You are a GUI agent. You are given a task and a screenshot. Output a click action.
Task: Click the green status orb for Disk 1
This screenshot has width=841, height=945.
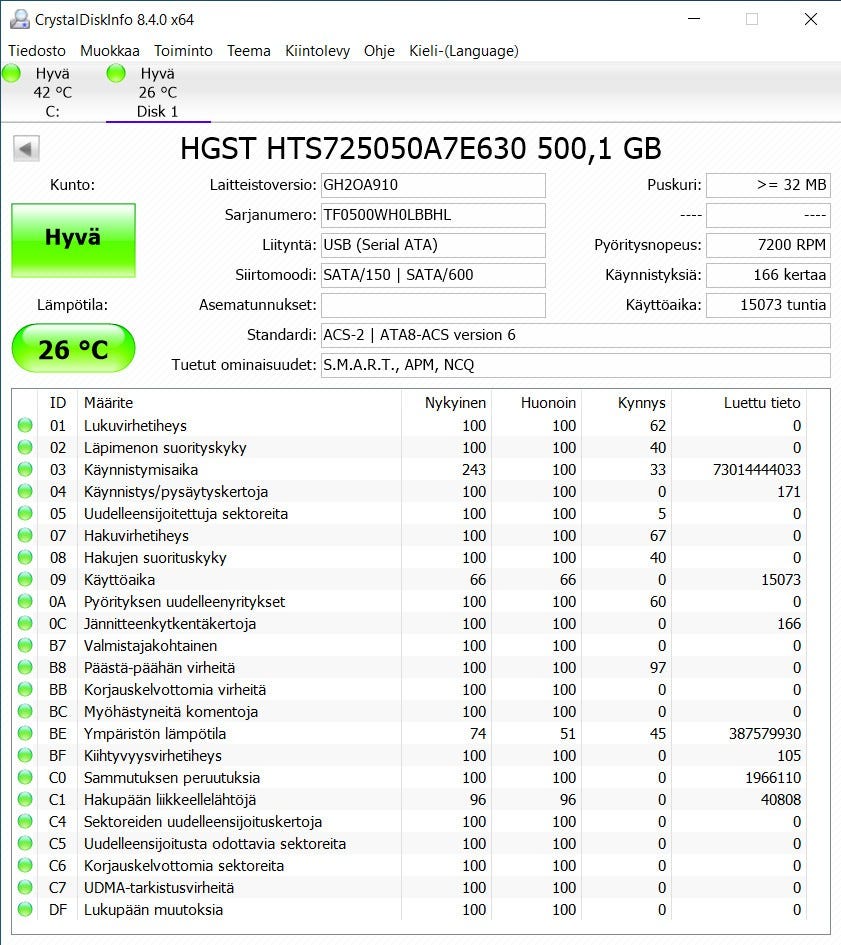(116, 73)
